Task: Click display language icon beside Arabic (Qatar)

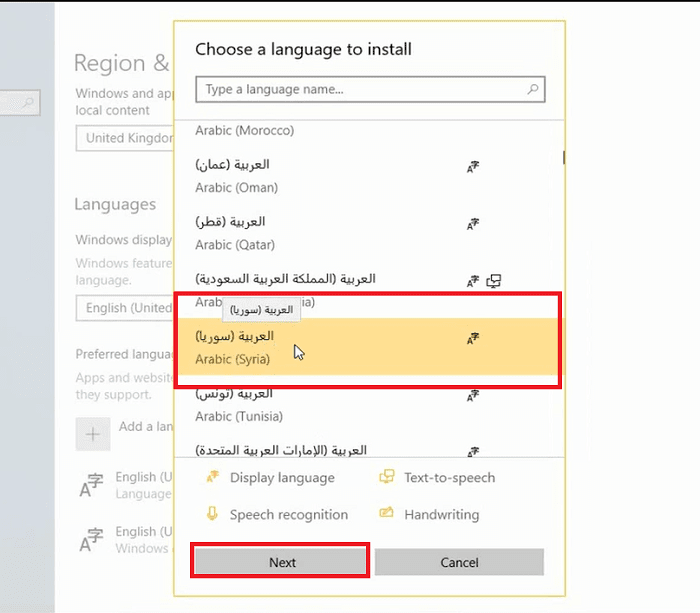Action: (473, 225)
